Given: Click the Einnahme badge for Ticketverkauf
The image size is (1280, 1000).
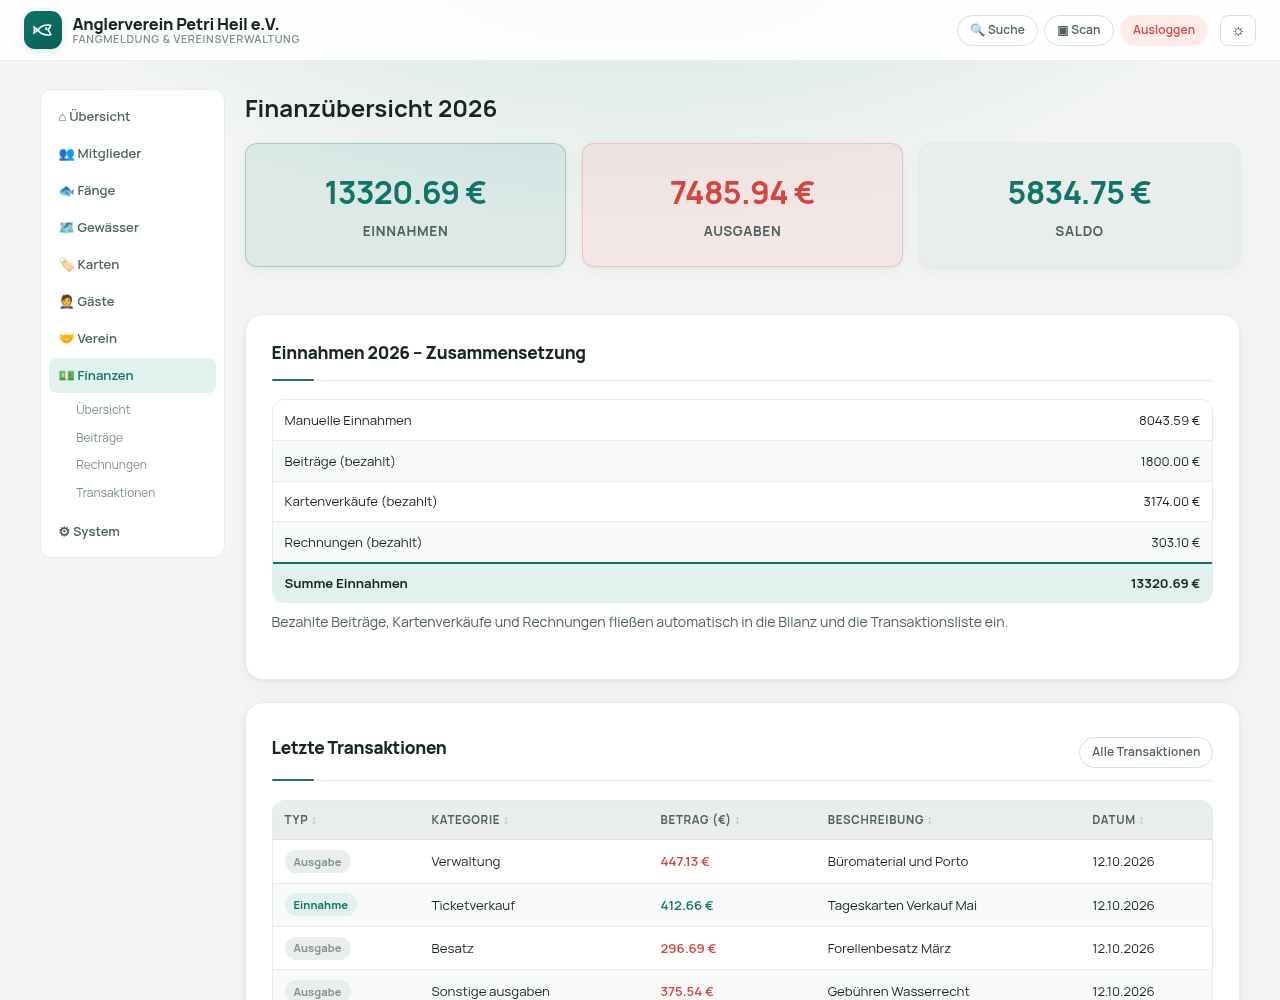Looking at the screenshot, I should 320,905.
